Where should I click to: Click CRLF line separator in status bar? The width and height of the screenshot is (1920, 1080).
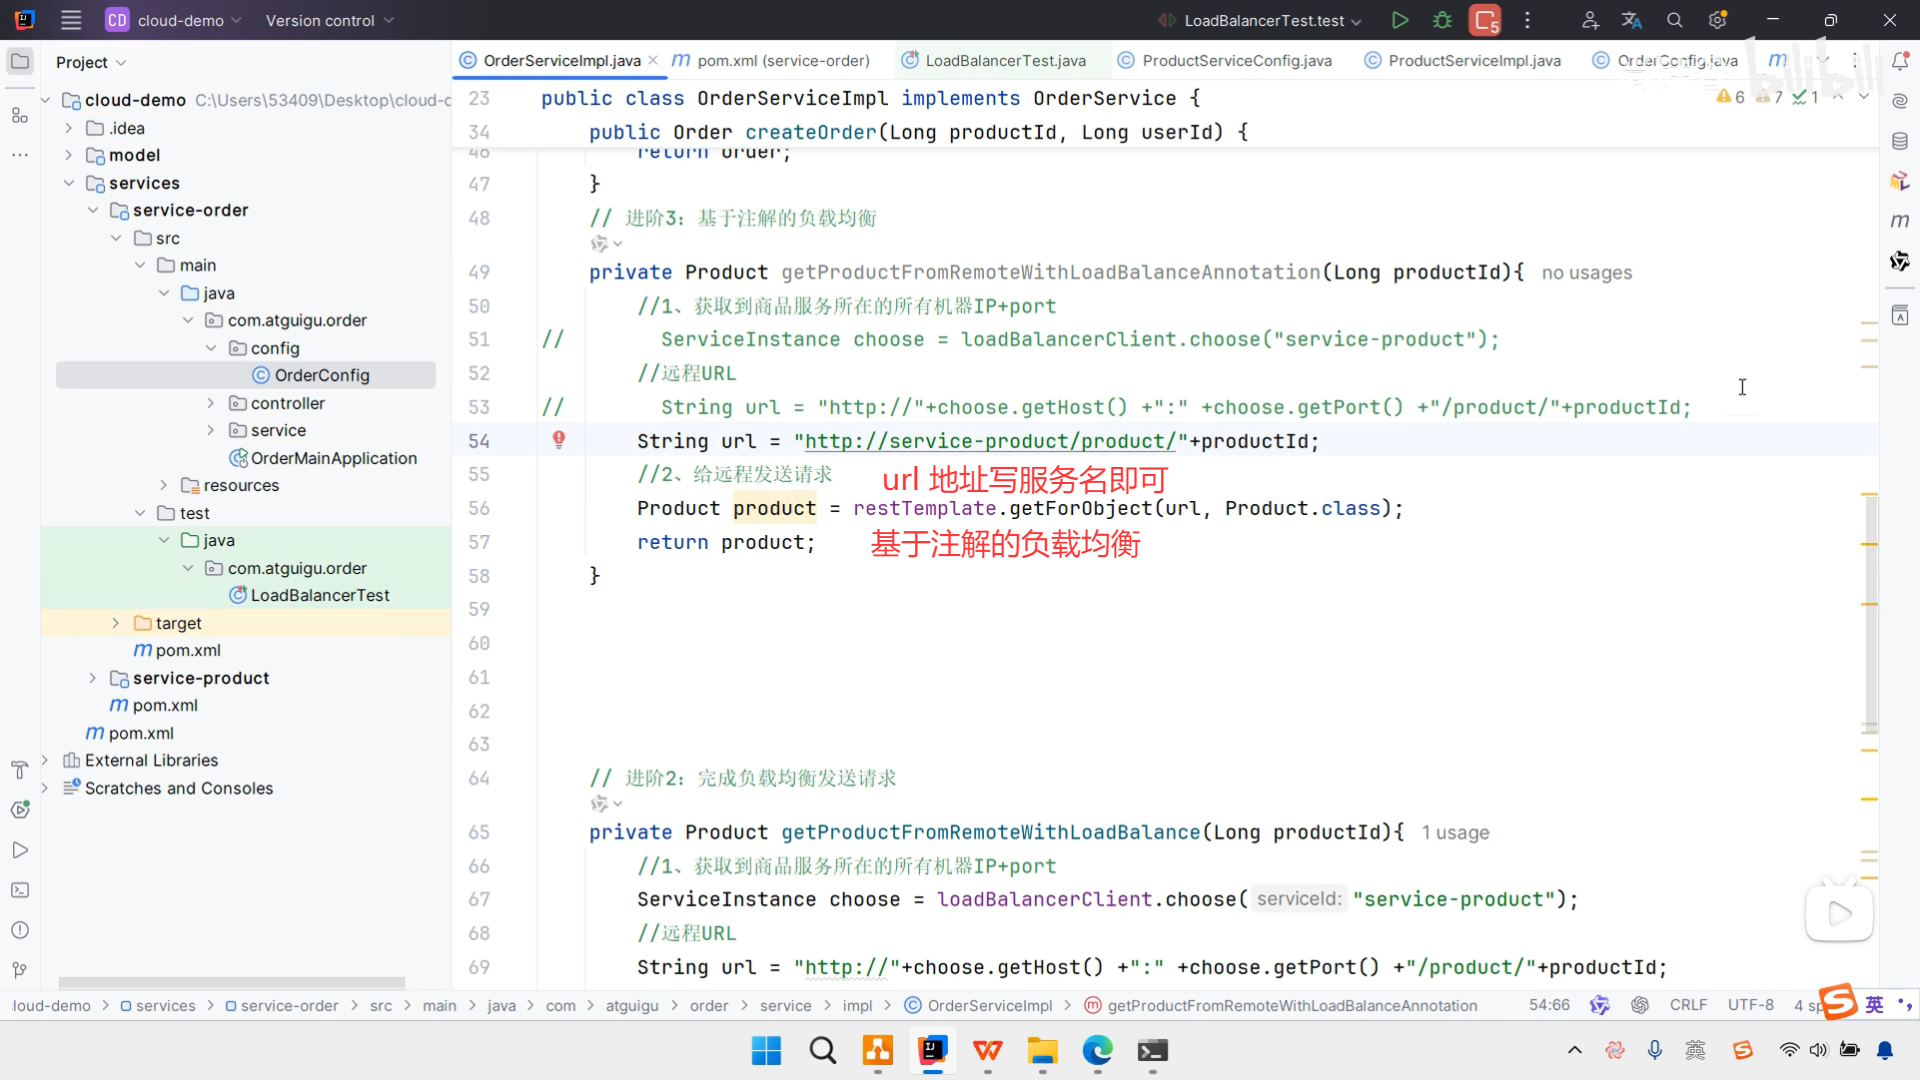click(x=1688, y=1005)
